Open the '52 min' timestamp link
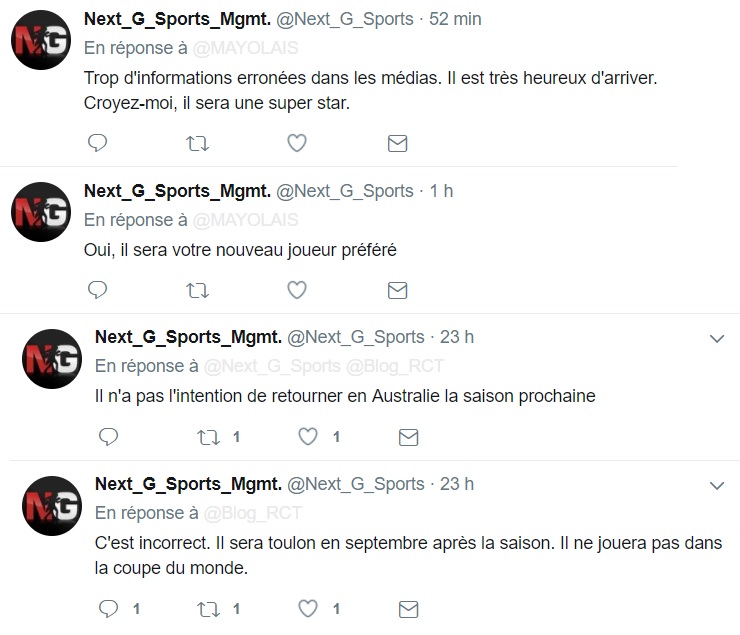 point(455,19)
